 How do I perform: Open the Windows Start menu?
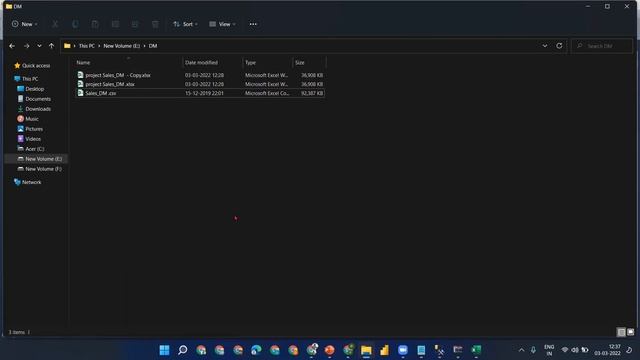point(164,350)
